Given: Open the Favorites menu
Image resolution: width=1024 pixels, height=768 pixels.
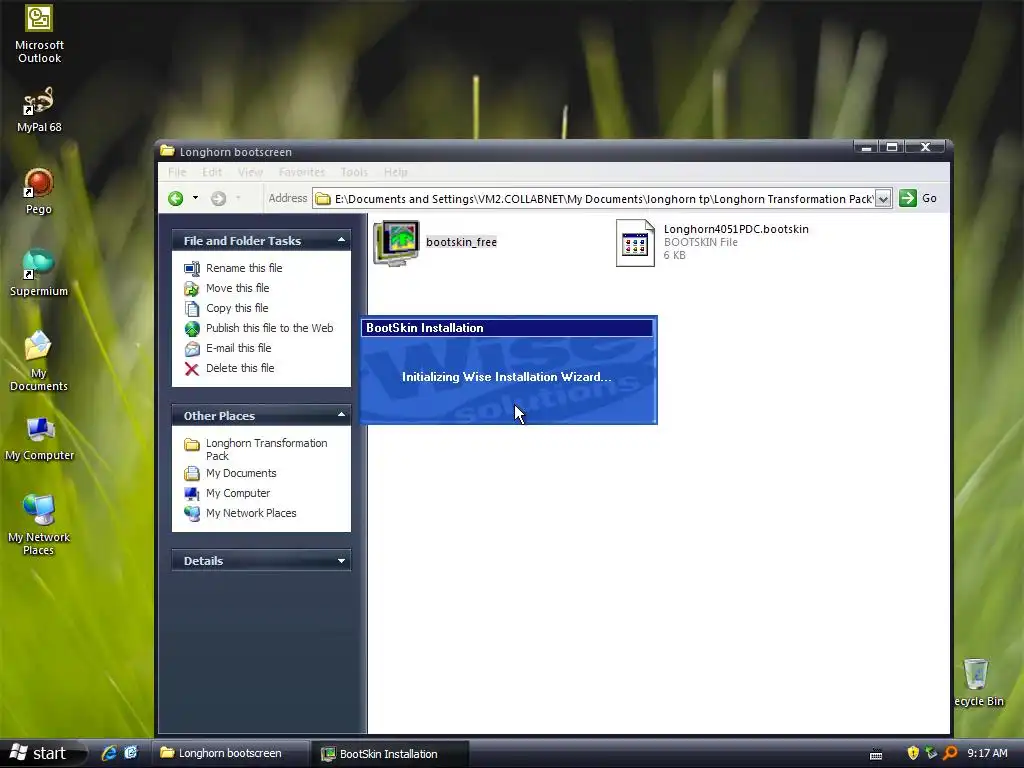Looking at the screenshot, I should pos(302,172).
